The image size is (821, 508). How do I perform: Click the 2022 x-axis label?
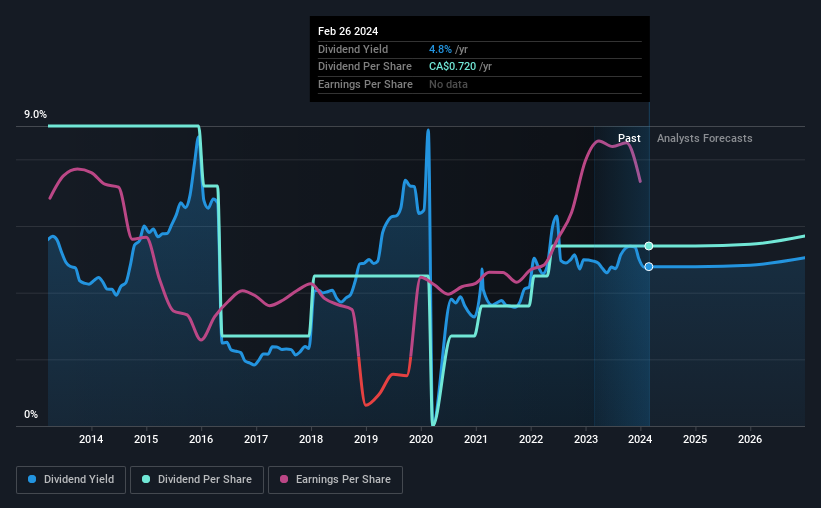point(531,439)
